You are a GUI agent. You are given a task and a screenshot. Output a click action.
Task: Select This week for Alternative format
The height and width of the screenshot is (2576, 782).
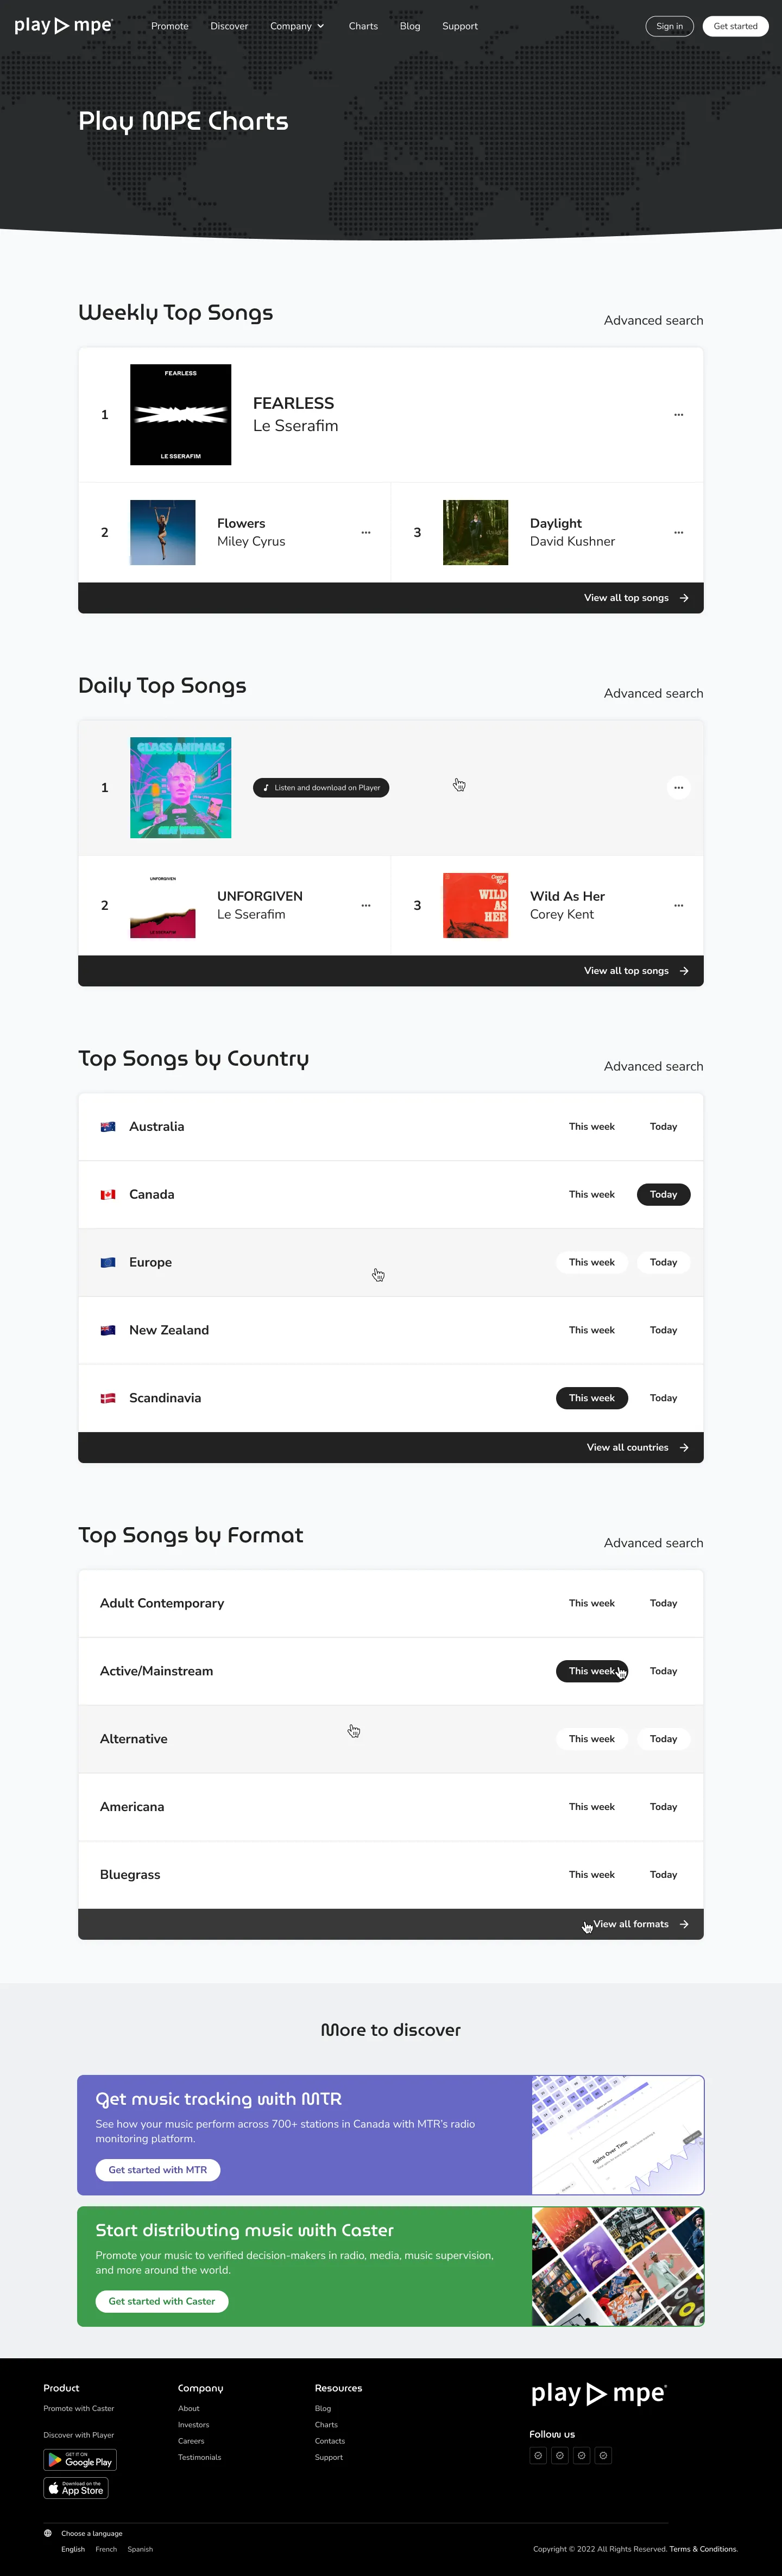pos(591,1738)
